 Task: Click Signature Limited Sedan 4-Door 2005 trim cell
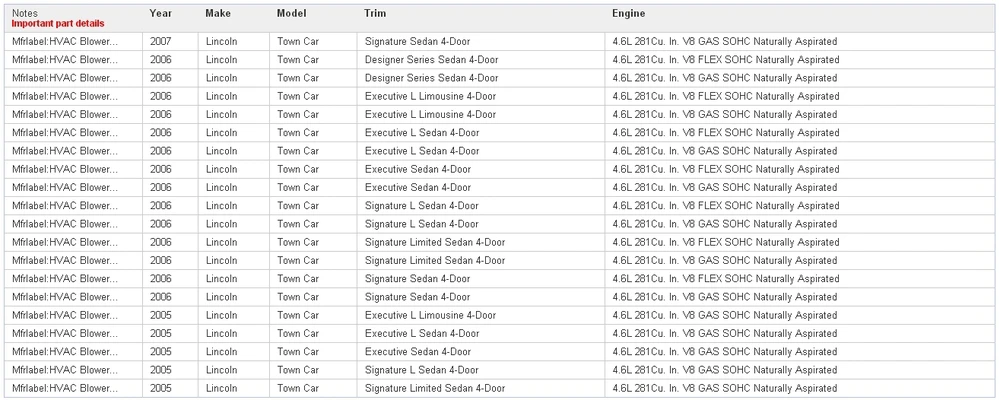435,388
